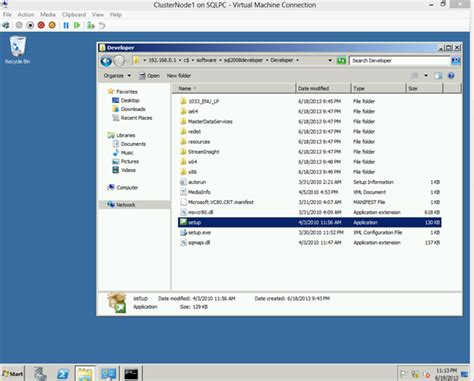The width and height of the screenshot is (474, 381).
Task: Click the PowerShell icon on the taskbar
Action: 63,374
